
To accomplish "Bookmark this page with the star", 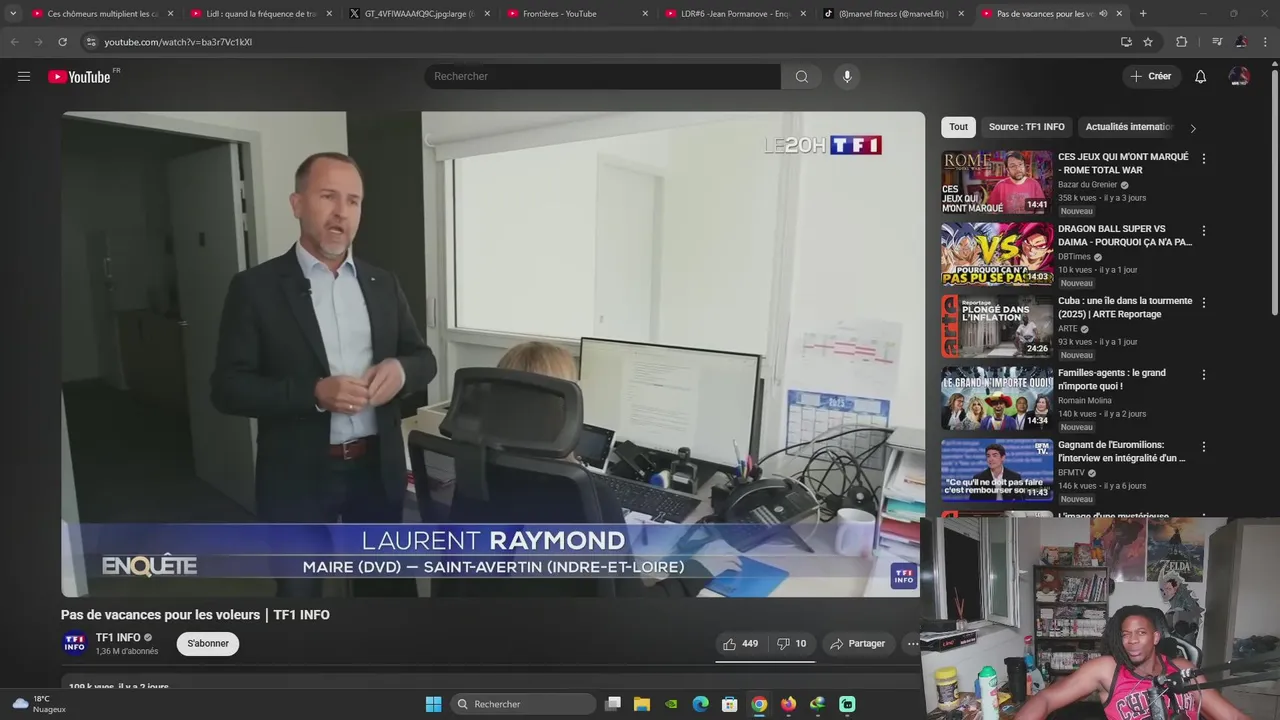I will point(1148,42).
